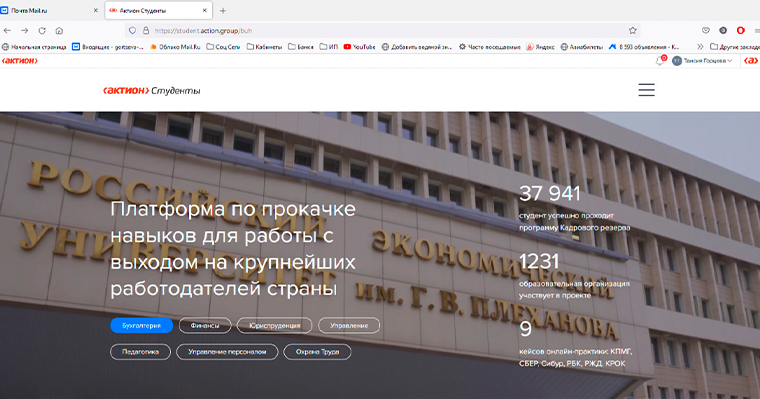Open the red Opera extension icon
The height and width of the screenshot is (399, 760).
point(741,31)
